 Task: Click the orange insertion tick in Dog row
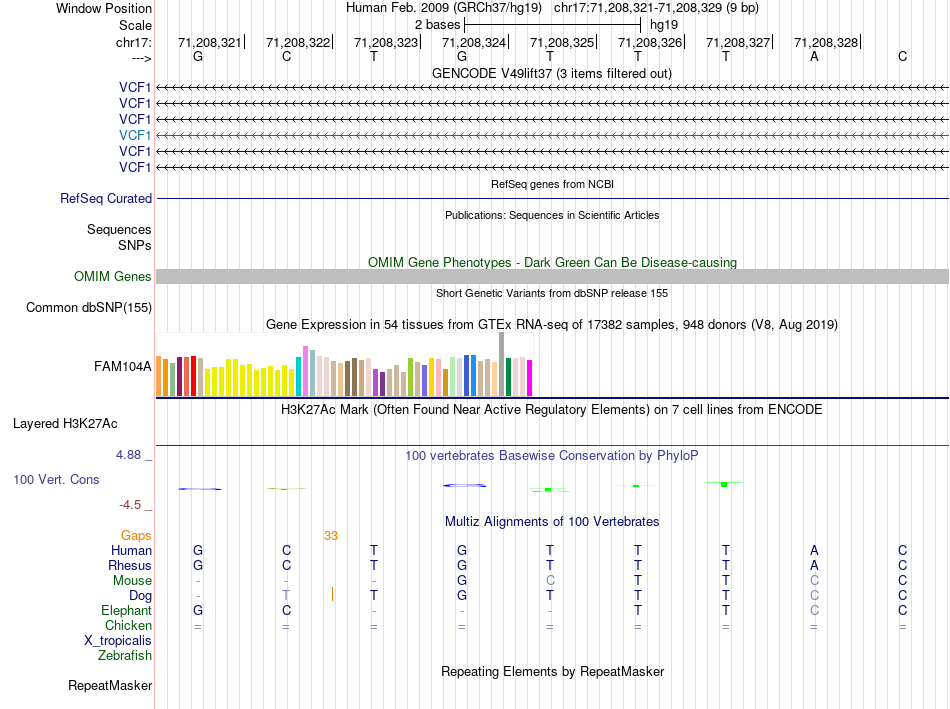click(x=332, y=595)
